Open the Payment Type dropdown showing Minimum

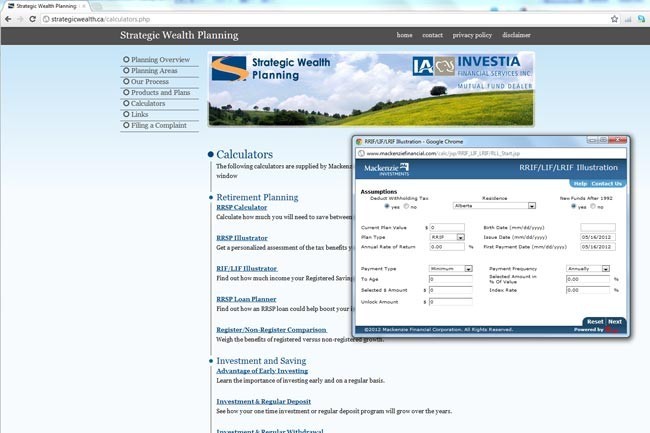click(451, 269)
